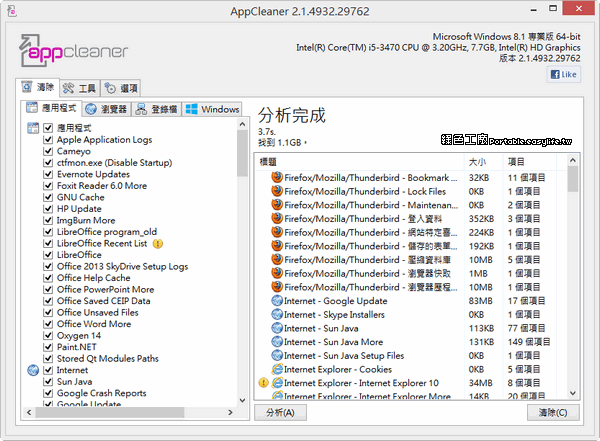Click results list scroll down arrow
Image resolution: width=600 pixels, height=441 pixels.
point(573,393)
